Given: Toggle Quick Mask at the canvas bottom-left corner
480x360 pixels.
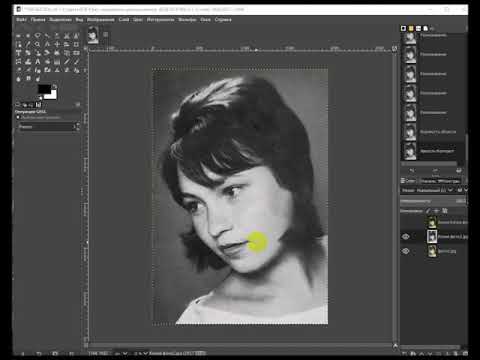Looking at the screenshot, I should (x=86, y=345).
